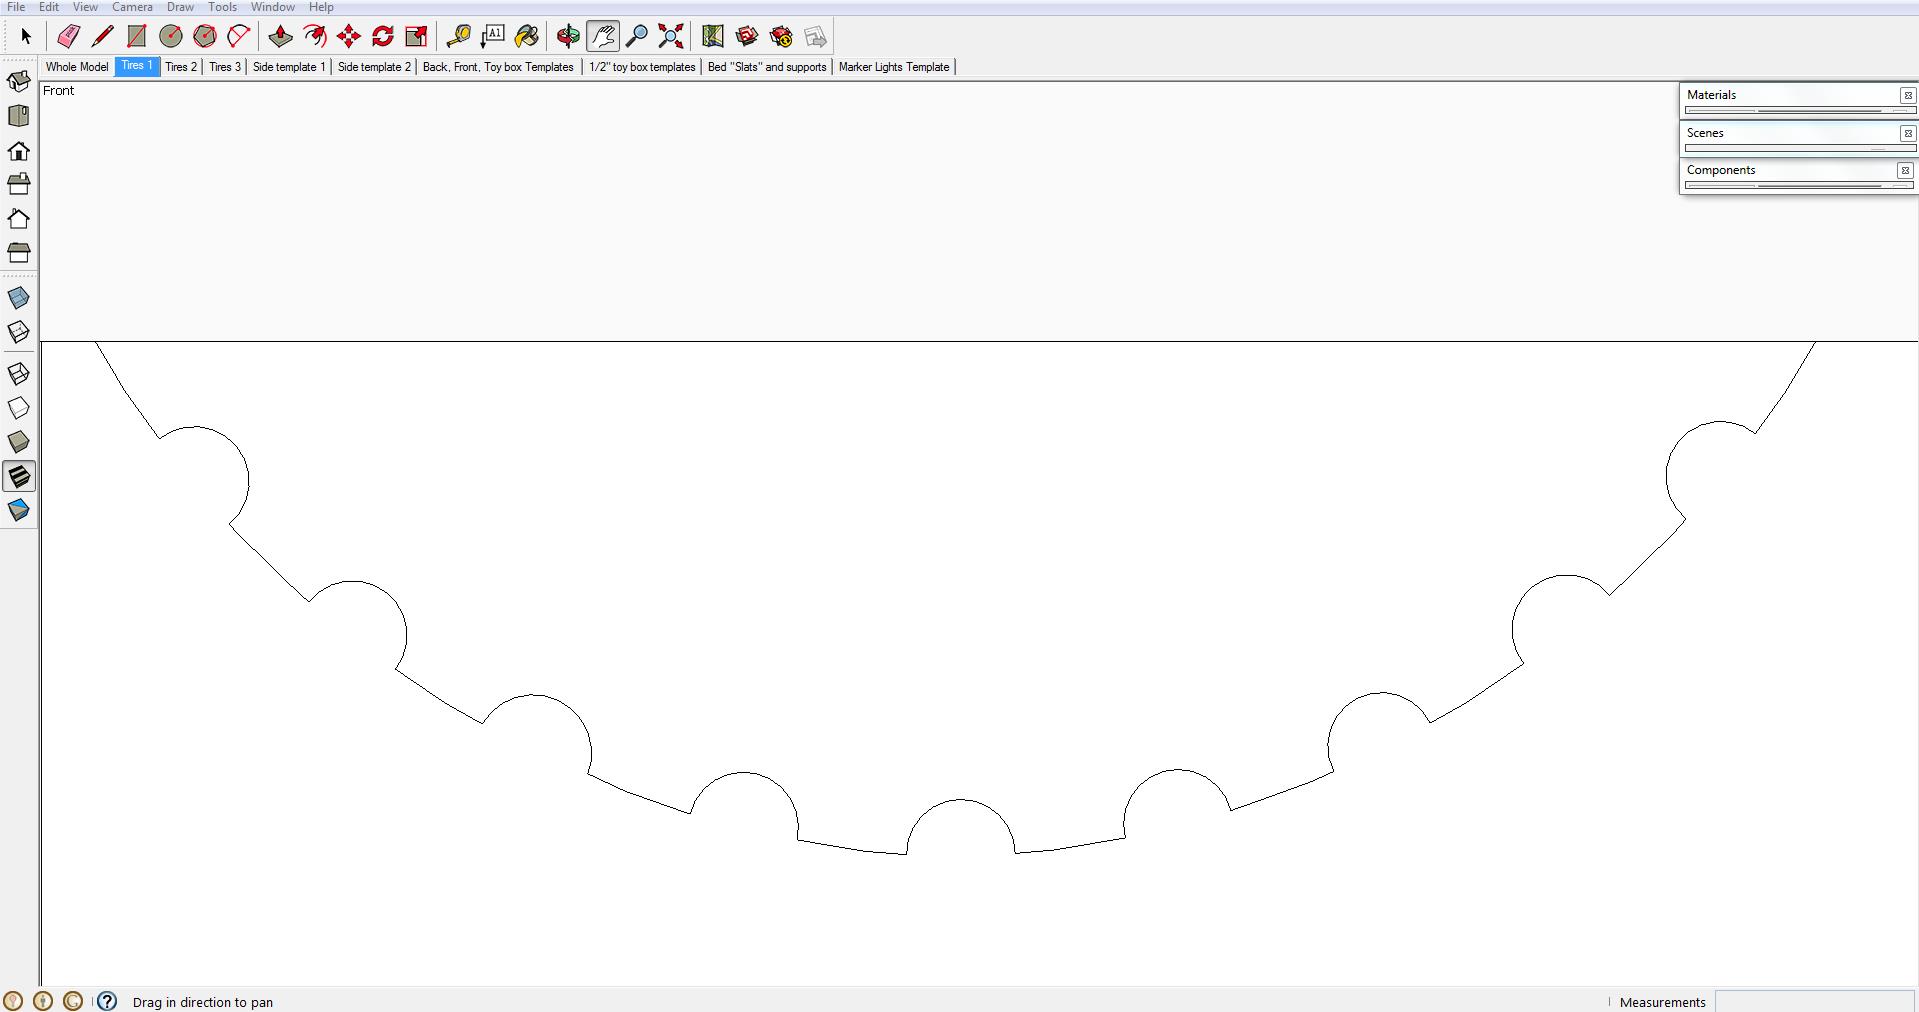Enable Wireframe face style
Screen dimensions: 1919x1012
tap(19, 374)
